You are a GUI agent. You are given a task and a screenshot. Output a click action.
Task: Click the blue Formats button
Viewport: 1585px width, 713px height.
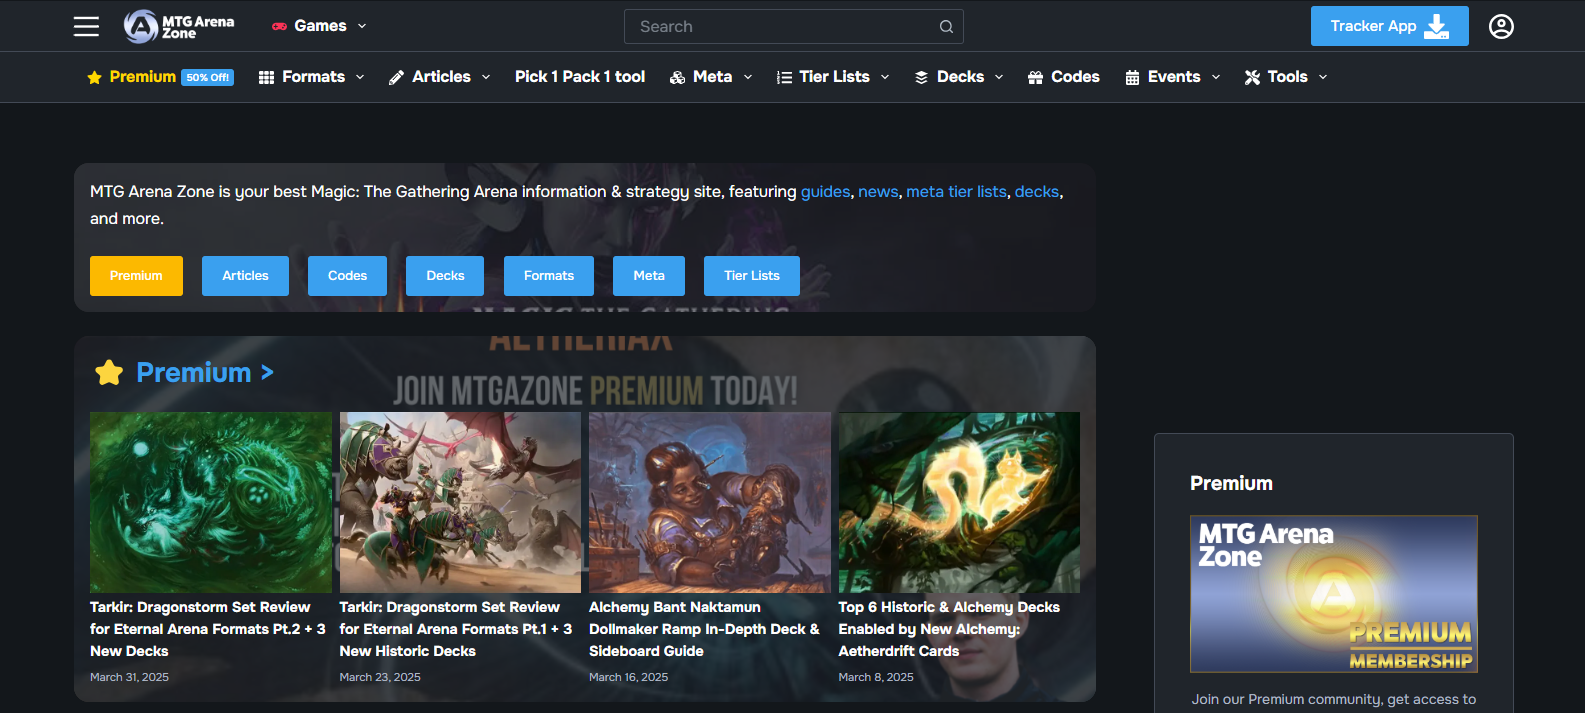click(549, 276)
